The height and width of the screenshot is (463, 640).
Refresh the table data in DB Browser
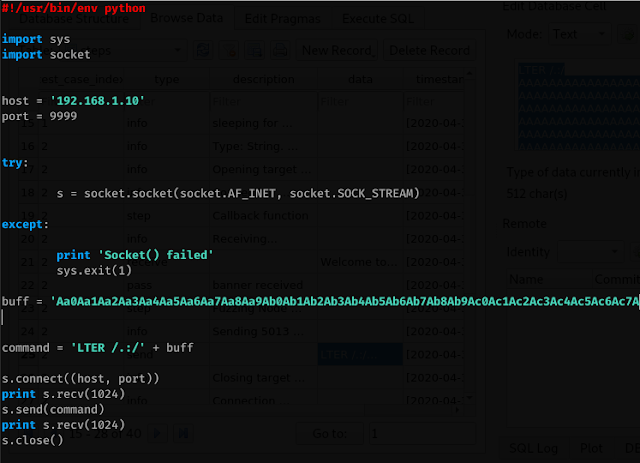[x=203, y=51]
